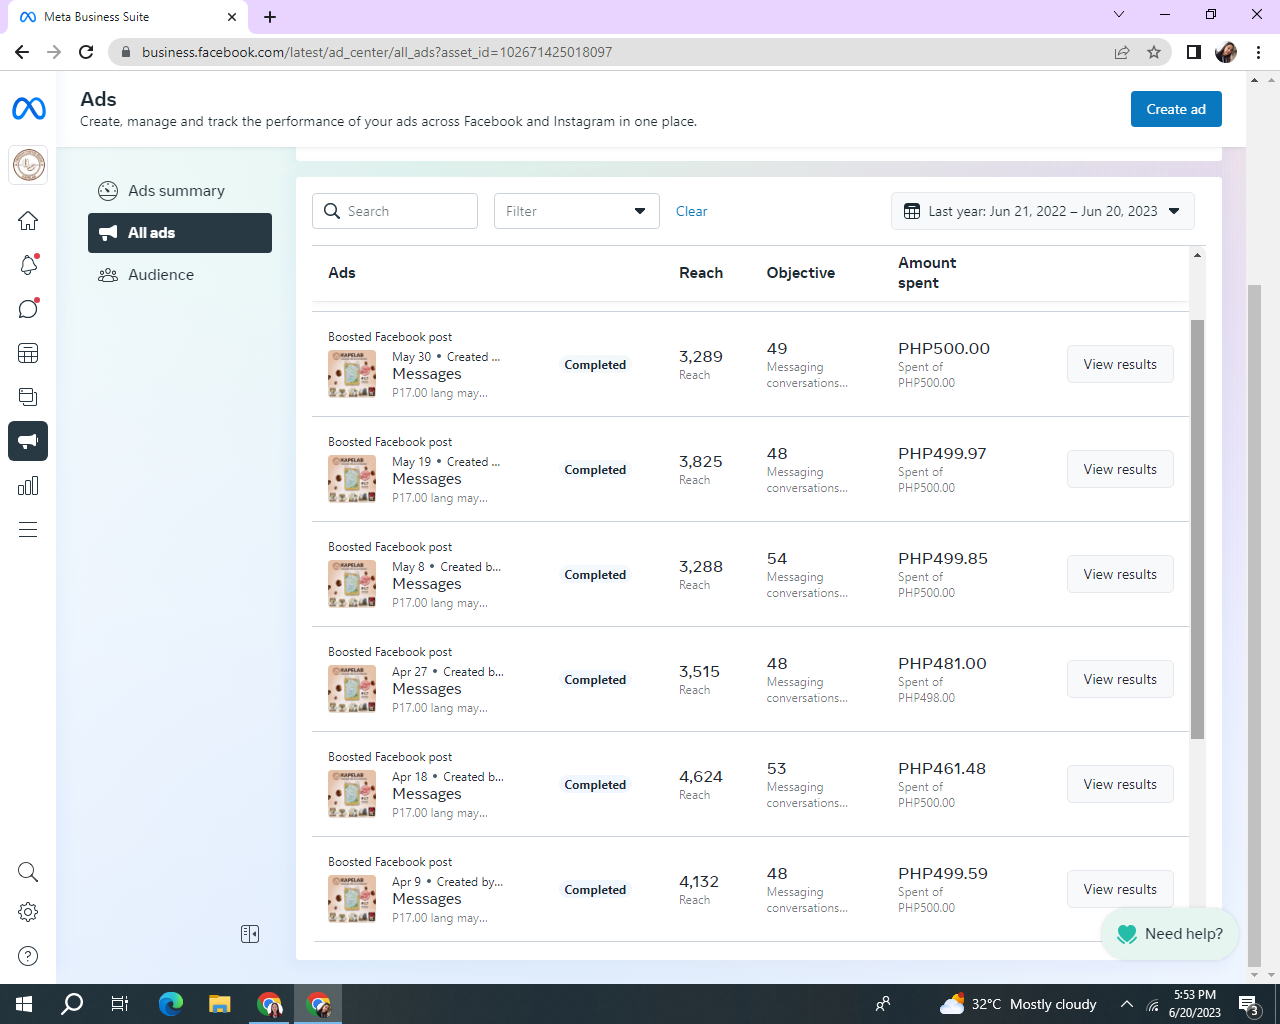This screenshot has height=1024, width=1280.
Task: Open the May 19 ad thumbnail
Action: click(x=352, y=479)
